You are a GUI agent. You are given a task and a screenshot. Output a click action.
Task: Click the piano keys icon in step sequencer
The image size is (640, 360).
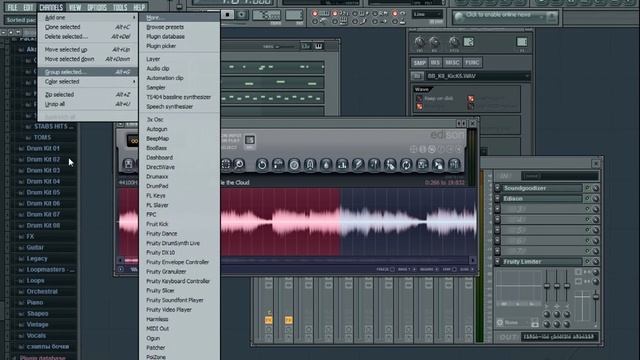[318, 46]
